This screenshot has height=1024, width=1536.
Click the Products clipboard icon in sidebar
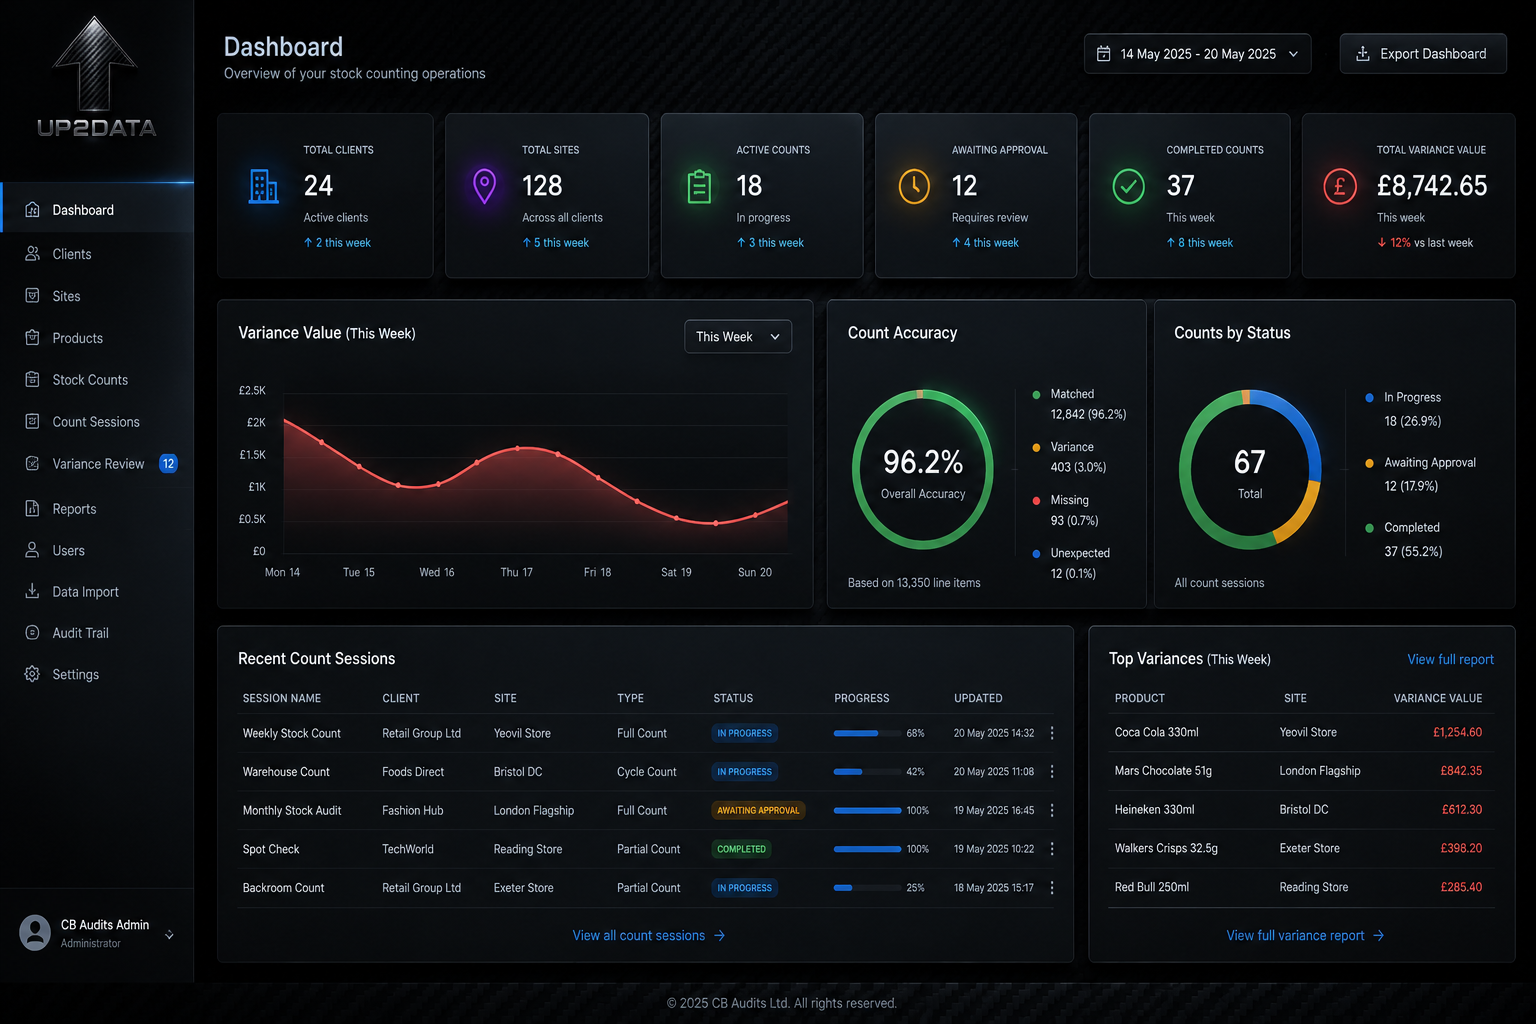(x=32, y=338)
